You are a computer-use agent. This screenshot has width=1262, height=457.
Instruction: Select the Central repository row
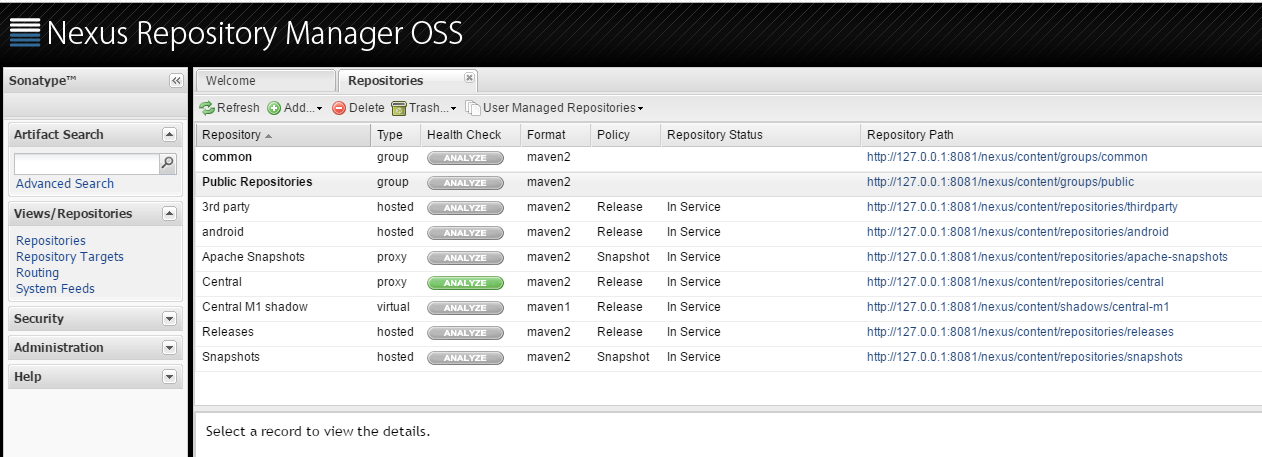coord(729,283)
